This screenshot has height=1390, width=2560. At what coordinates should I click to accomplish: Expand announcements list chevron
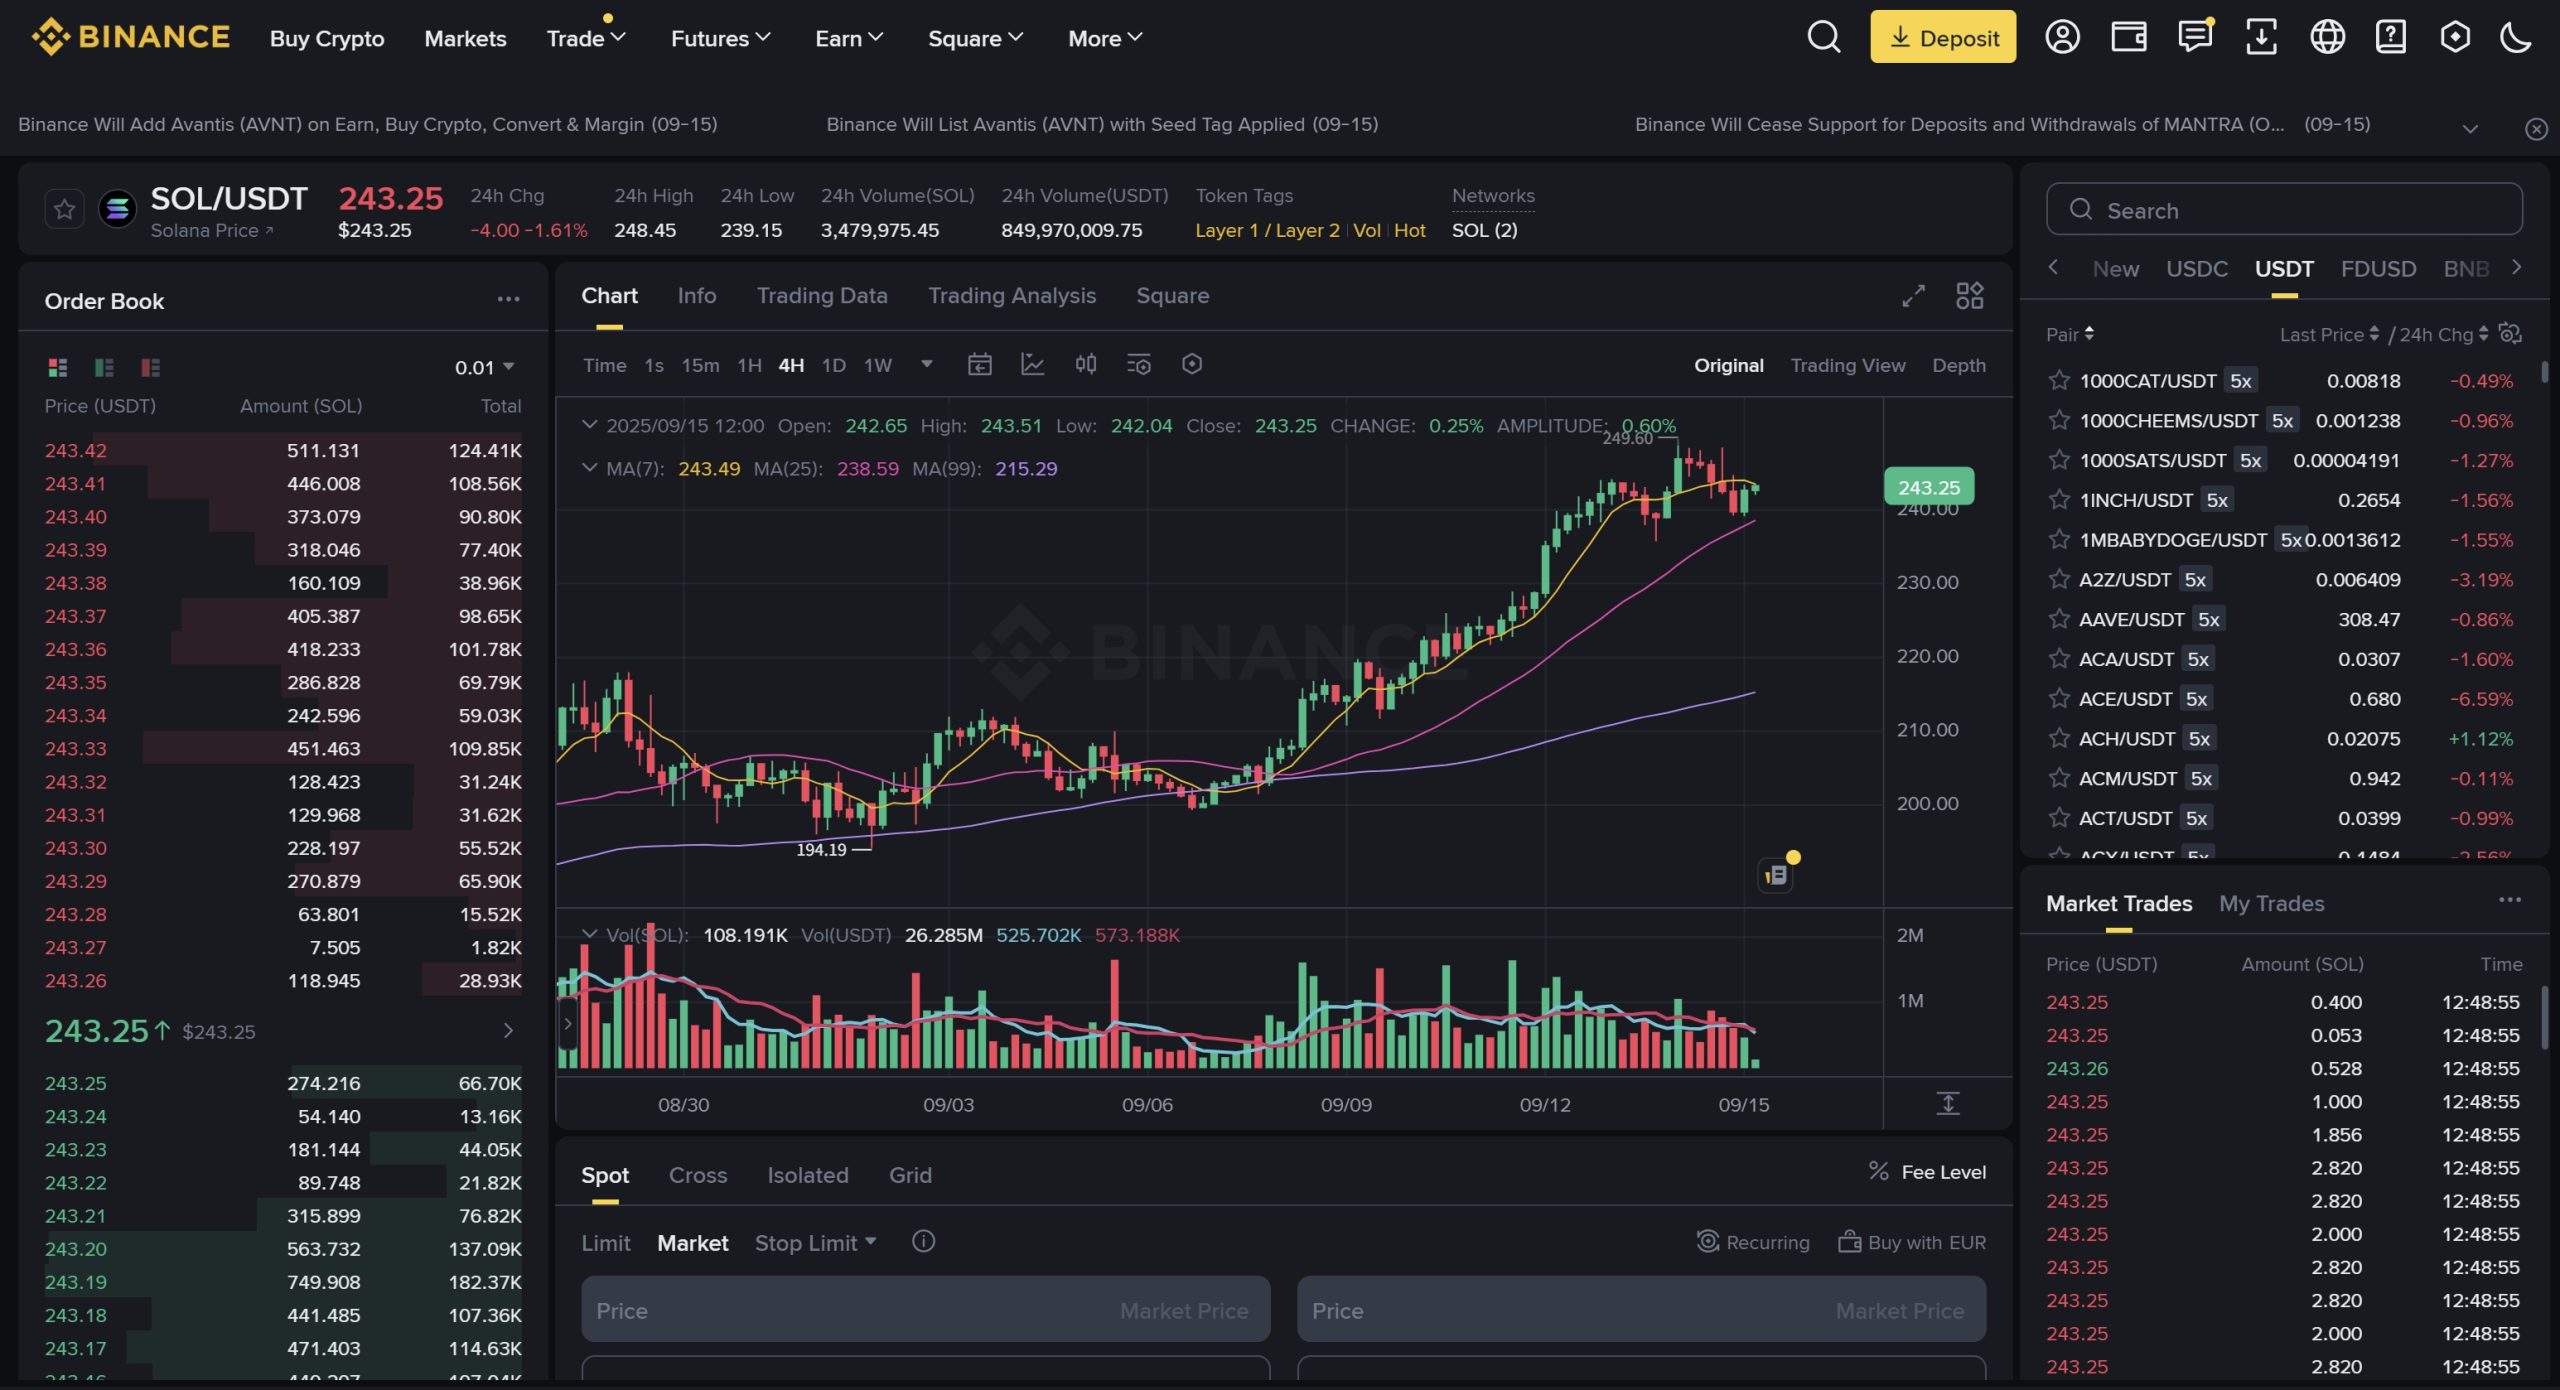click(x=2470, y=128)
